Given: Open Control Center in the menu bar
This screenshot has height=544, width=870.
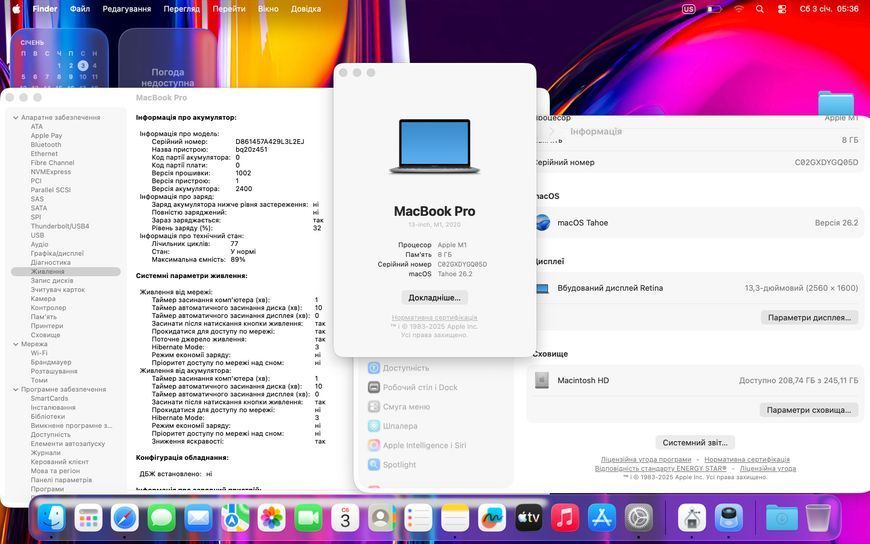Looking at the screenshot, I should tap(782, 9).
